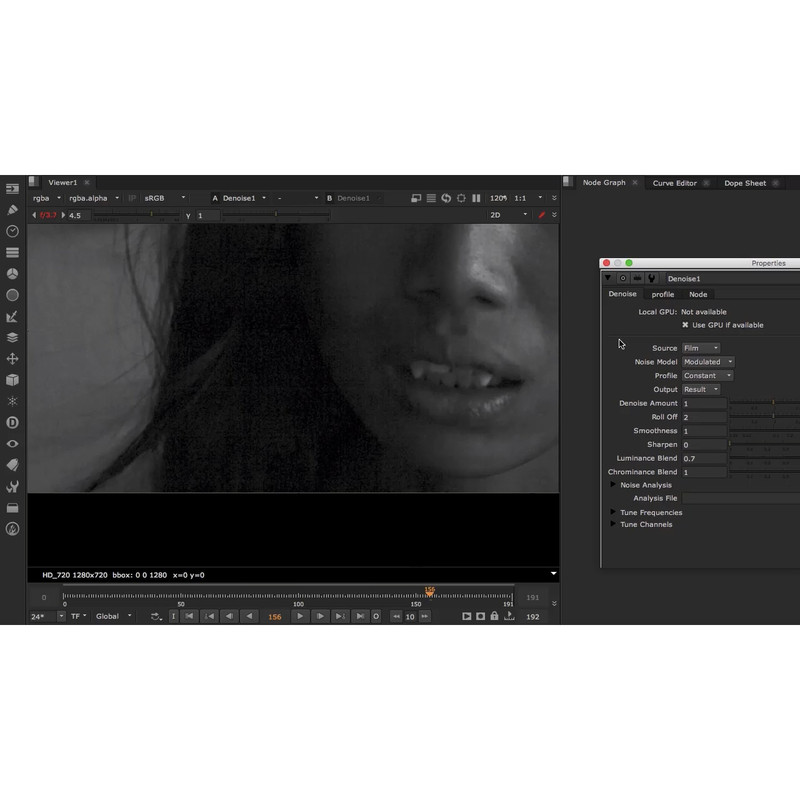The width and height of the screenshot is (800, 800).
Task: Click the viewer refresh icon
Action: [446, 198]
